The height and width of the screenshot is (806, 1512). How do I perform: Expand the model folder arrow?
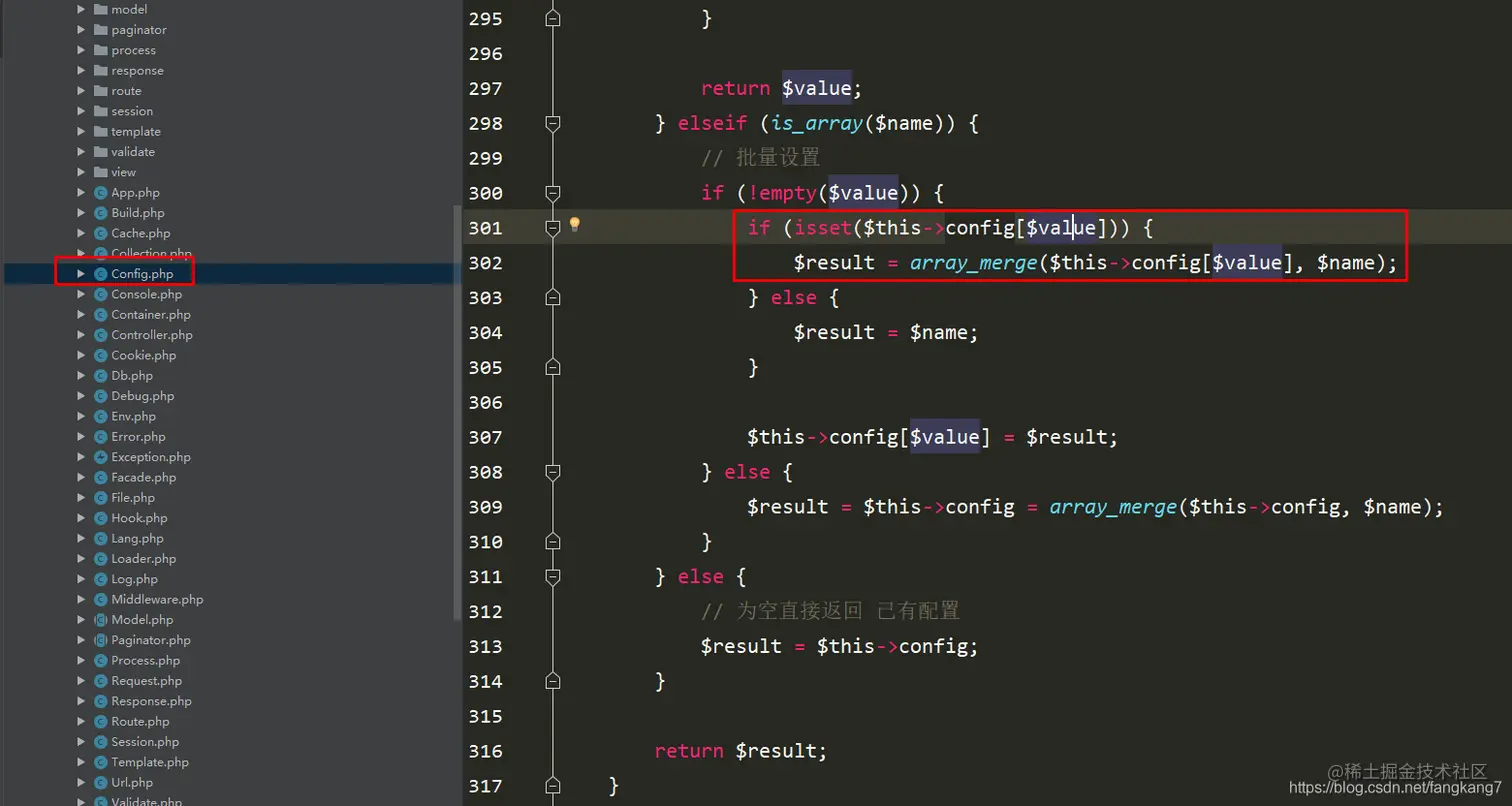coord(82,10)
